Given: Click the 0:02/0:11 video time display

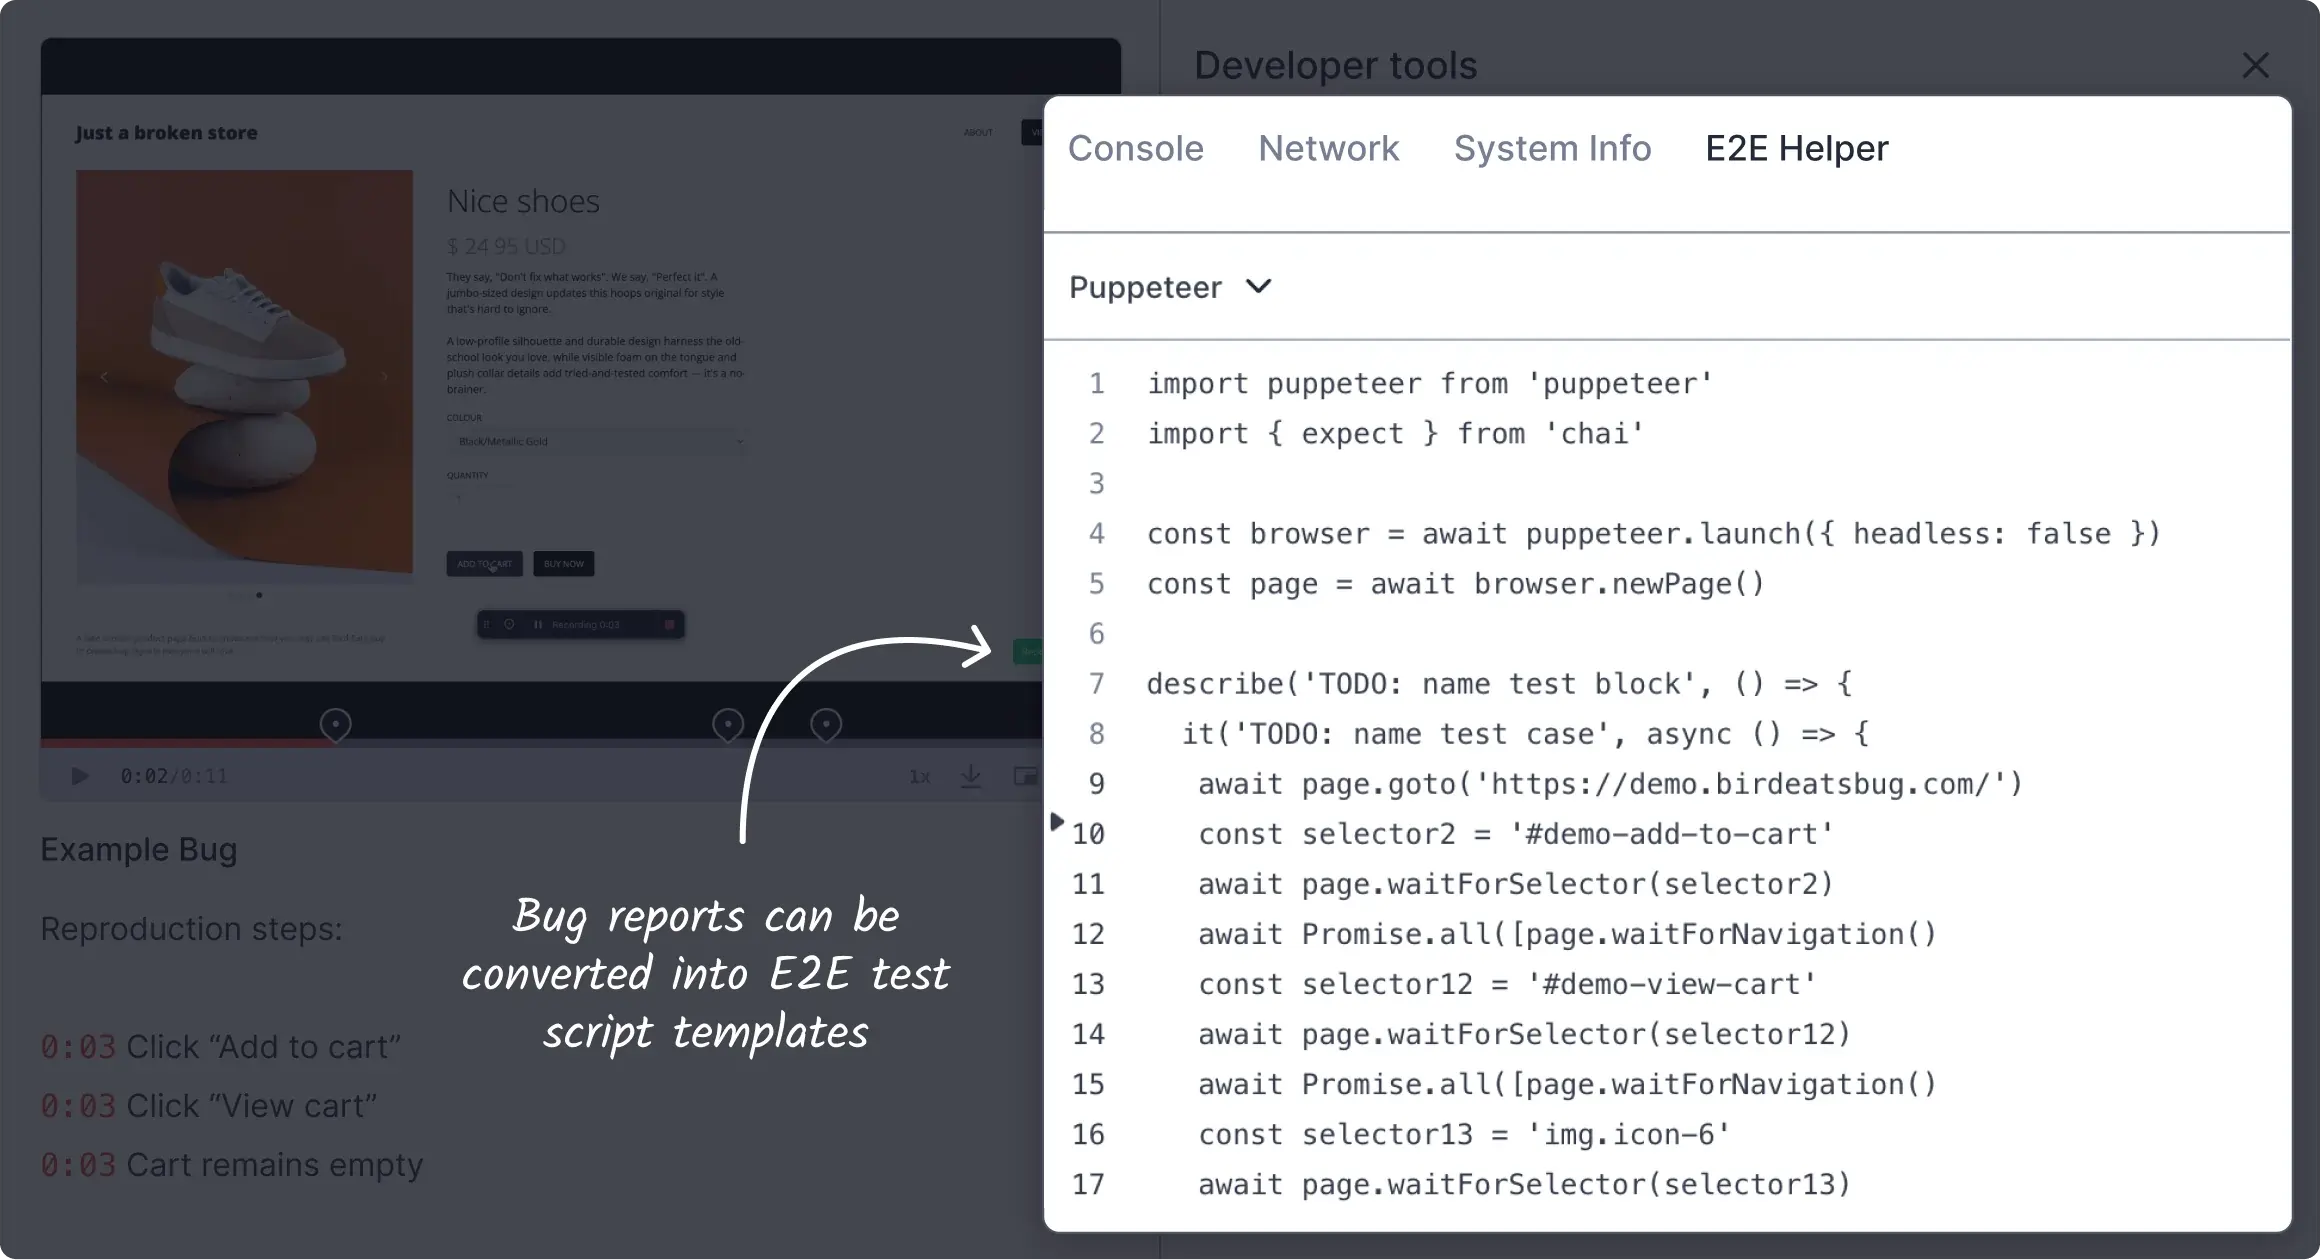Looking at the screenshot, I should (174, 777).
